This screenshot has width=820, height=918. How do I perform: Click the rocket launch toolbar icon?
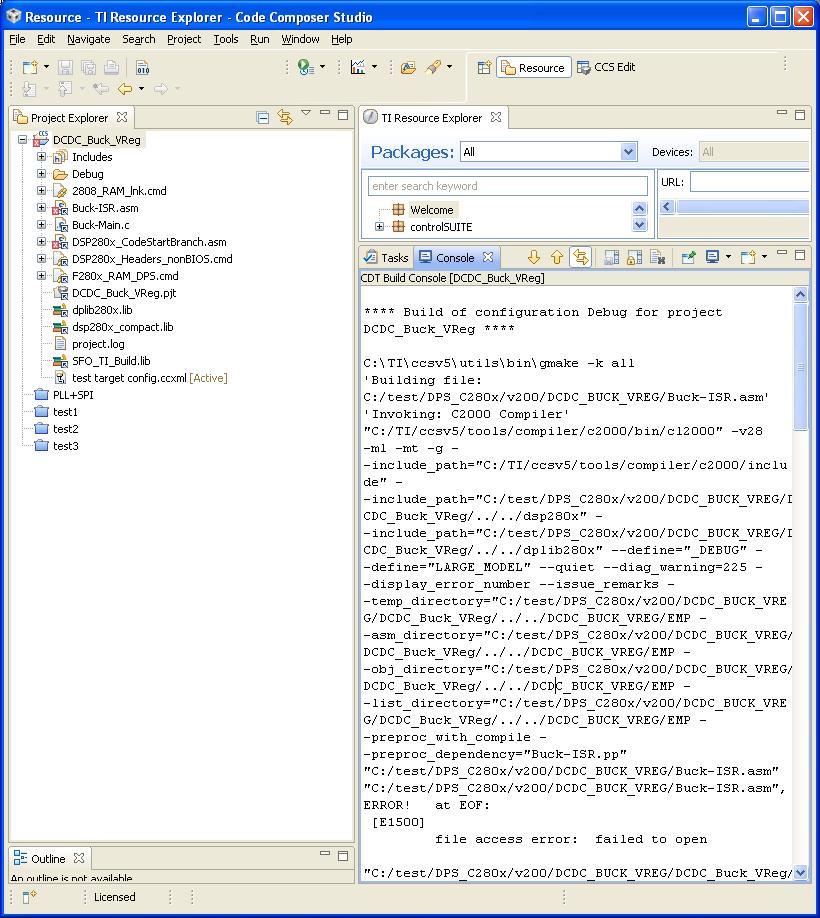[433, 67]
